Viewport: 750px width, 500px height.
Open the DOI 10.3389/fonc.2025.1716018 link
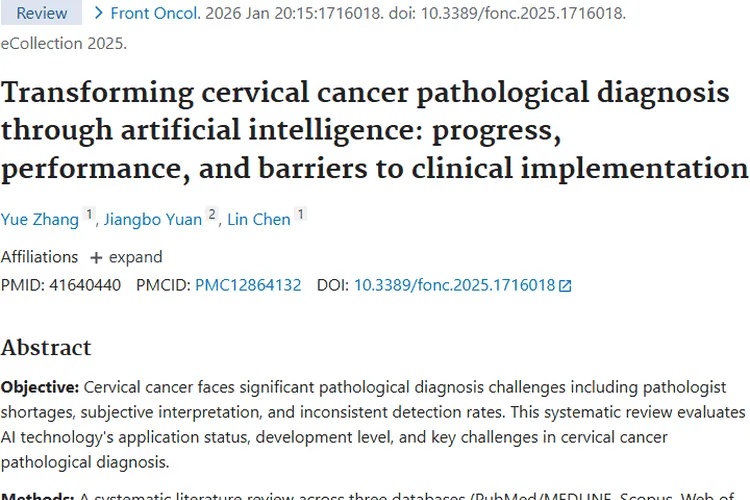454,285
